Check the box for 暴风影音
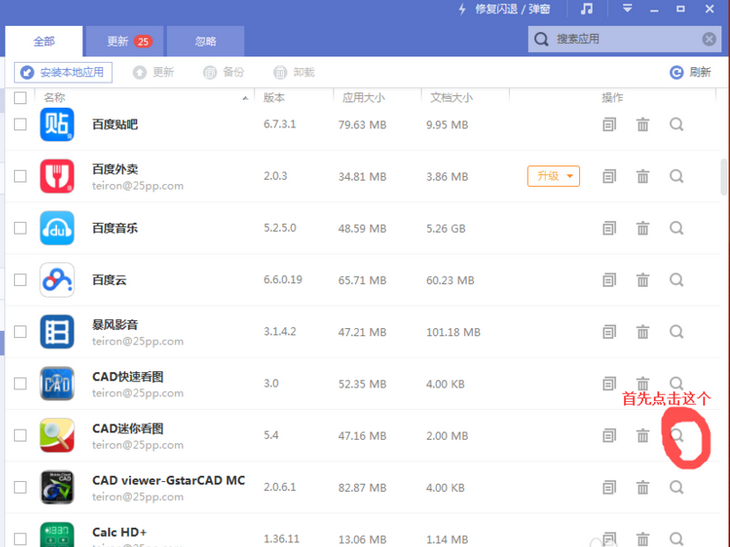The width and height of the screenshot is (730, 547). click(20, 332)
